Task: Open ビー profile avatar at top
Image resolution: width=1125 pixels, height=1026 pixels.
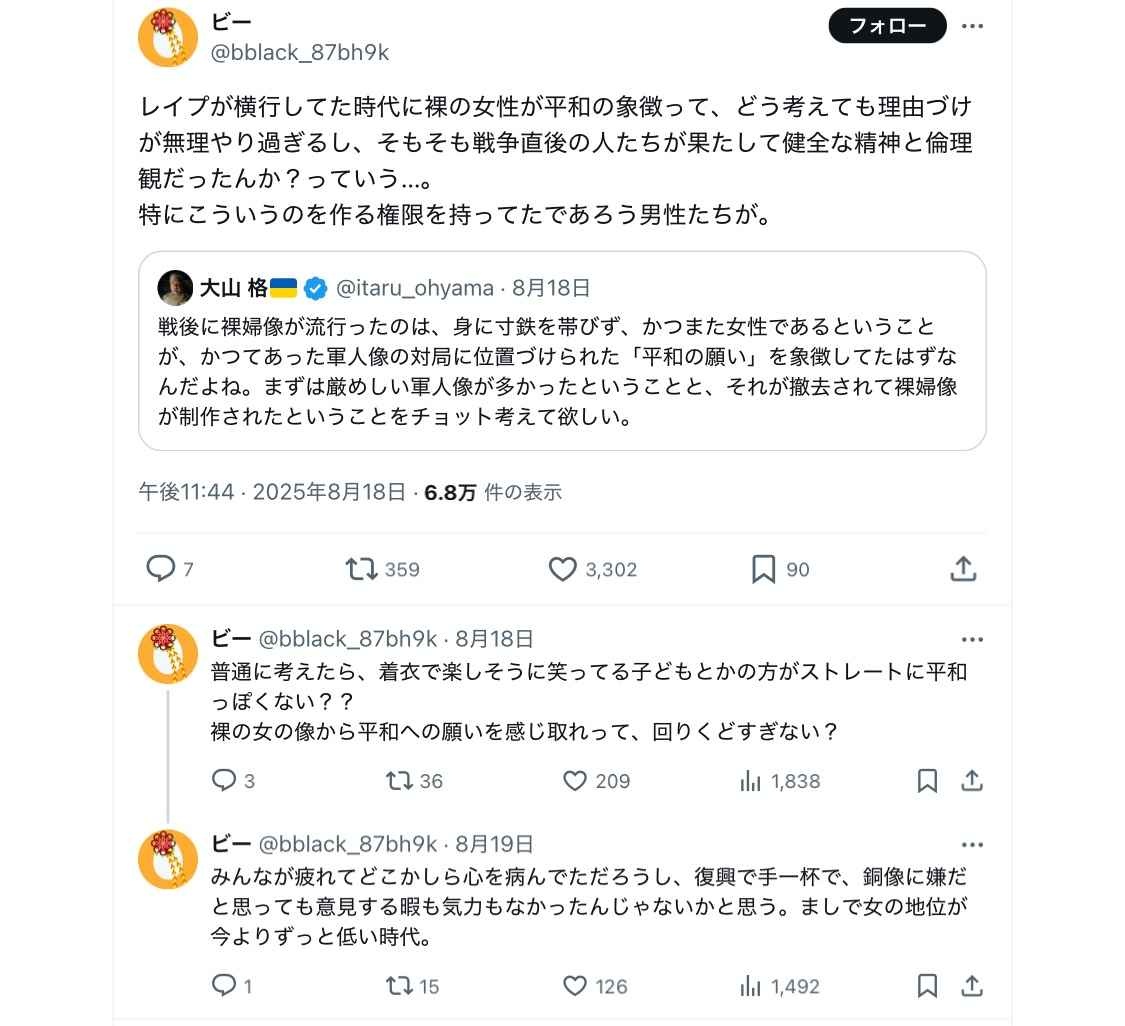Action: click(168, 37)
